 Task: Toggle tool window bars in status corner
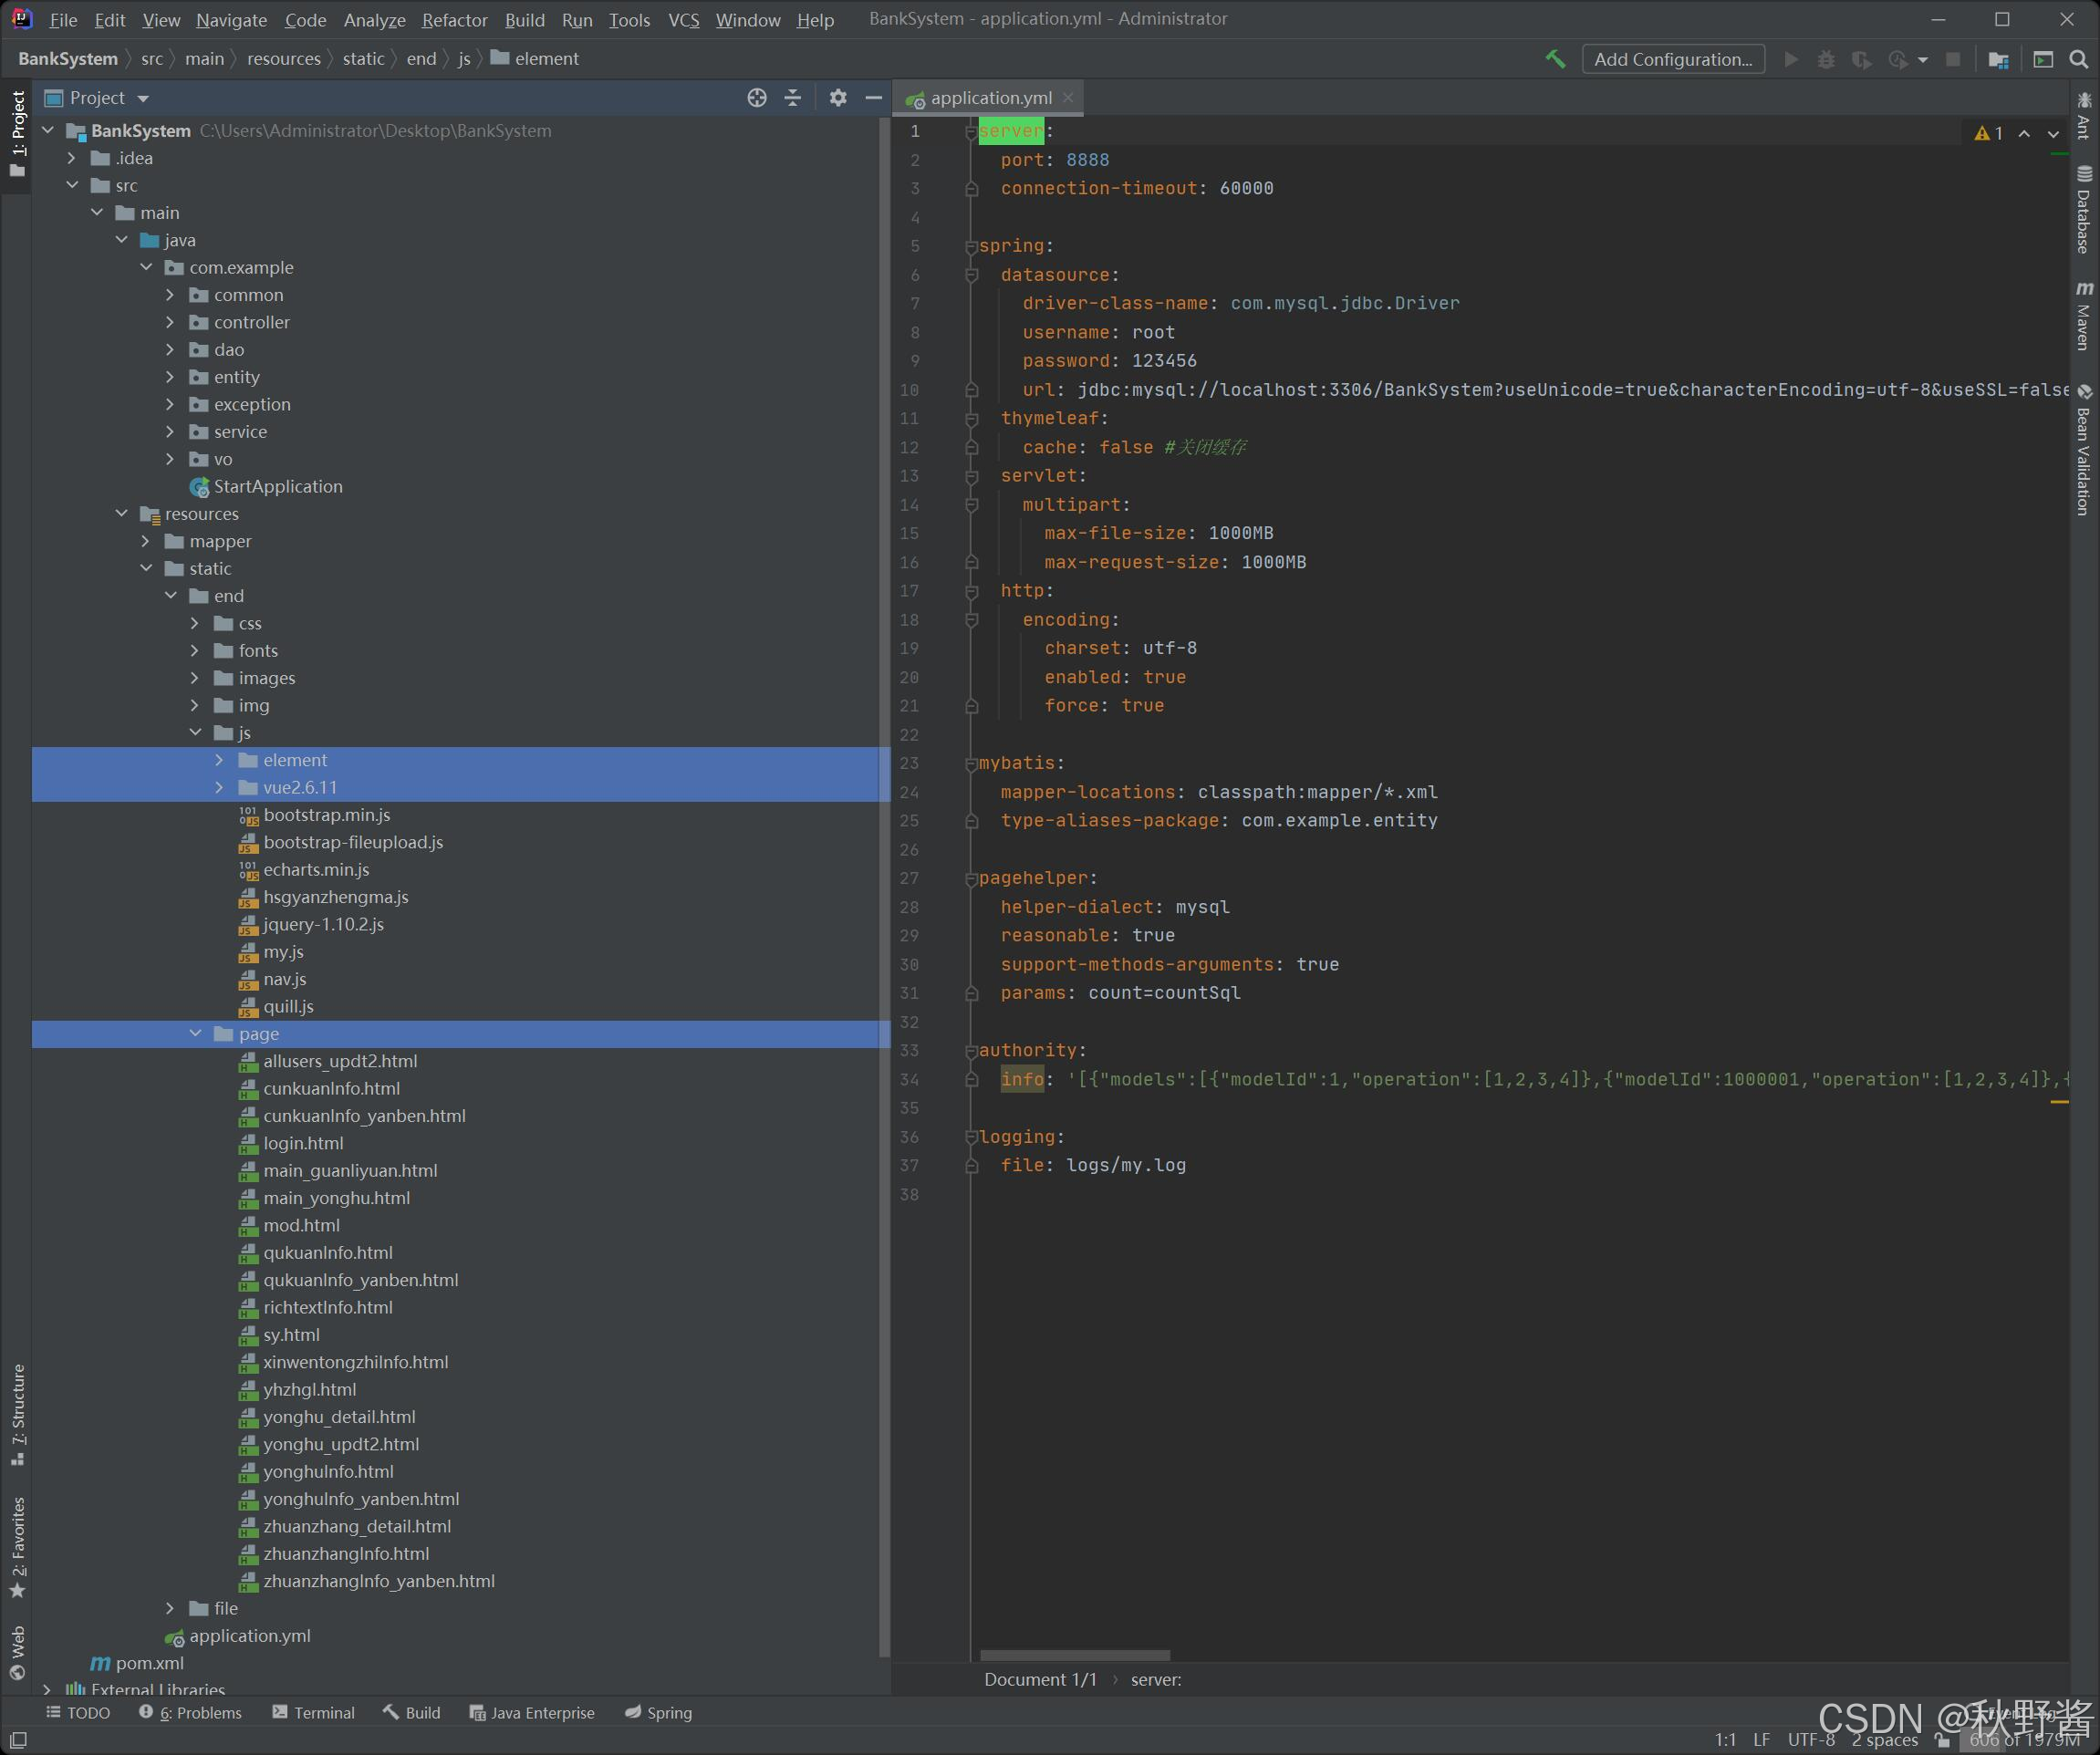click(18, 1740)
